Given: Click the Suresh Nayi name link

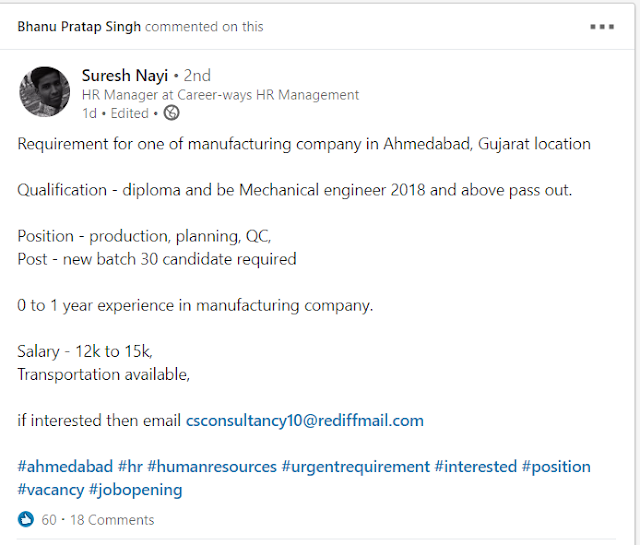Looking at the screenshot, I should (x=124, y=75).
